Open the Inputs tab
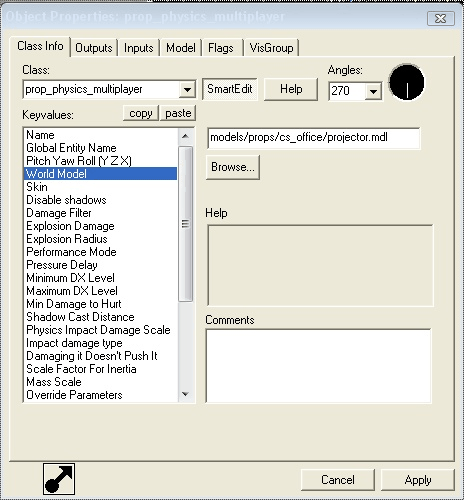Viewport: 464px width, 500px height. coord(139,48)
